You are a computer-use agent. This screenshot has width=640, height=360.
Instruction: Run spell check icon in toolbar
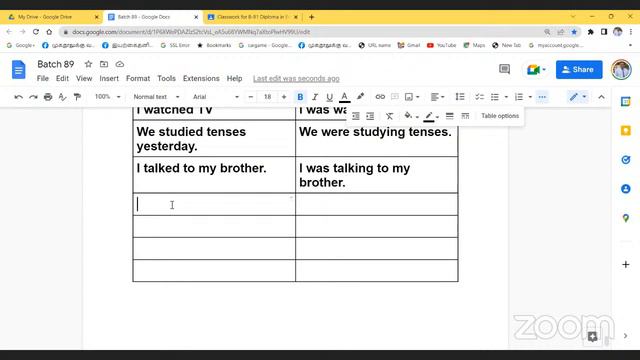tap(62, 97)
